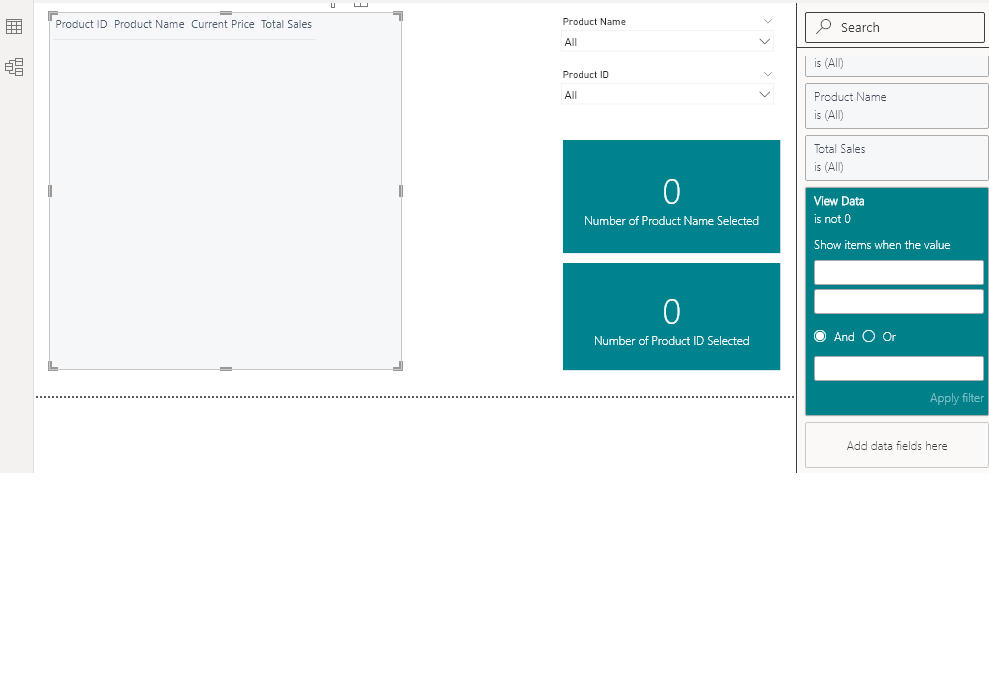Select the Or radio button

[869, 336]
